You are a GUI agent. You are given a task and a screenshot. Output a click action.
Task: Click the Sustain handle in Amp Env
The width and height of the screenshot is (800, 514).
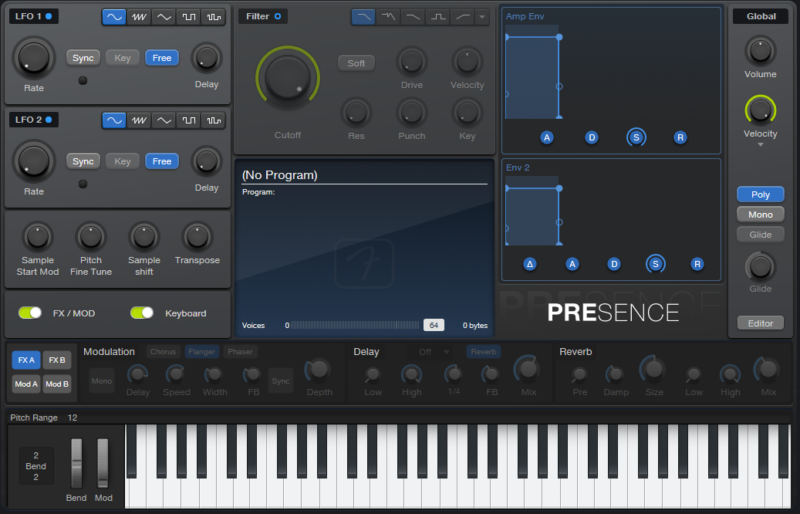636,137
